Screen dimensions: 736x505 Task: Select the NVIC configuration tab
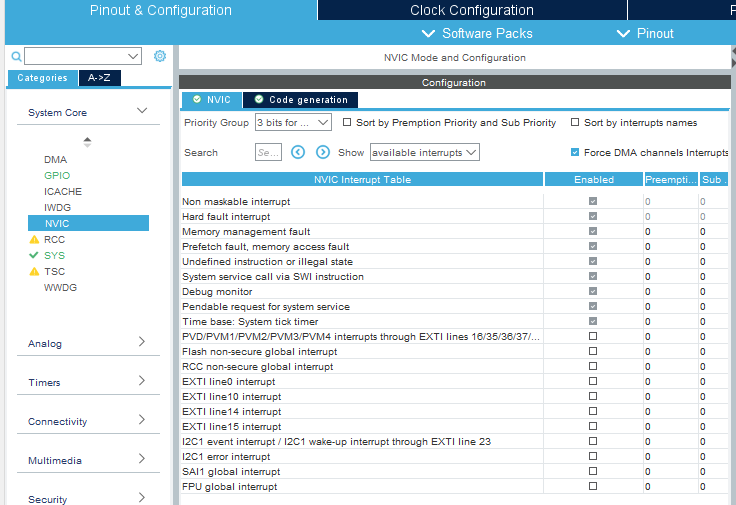(x=212, y=99)
